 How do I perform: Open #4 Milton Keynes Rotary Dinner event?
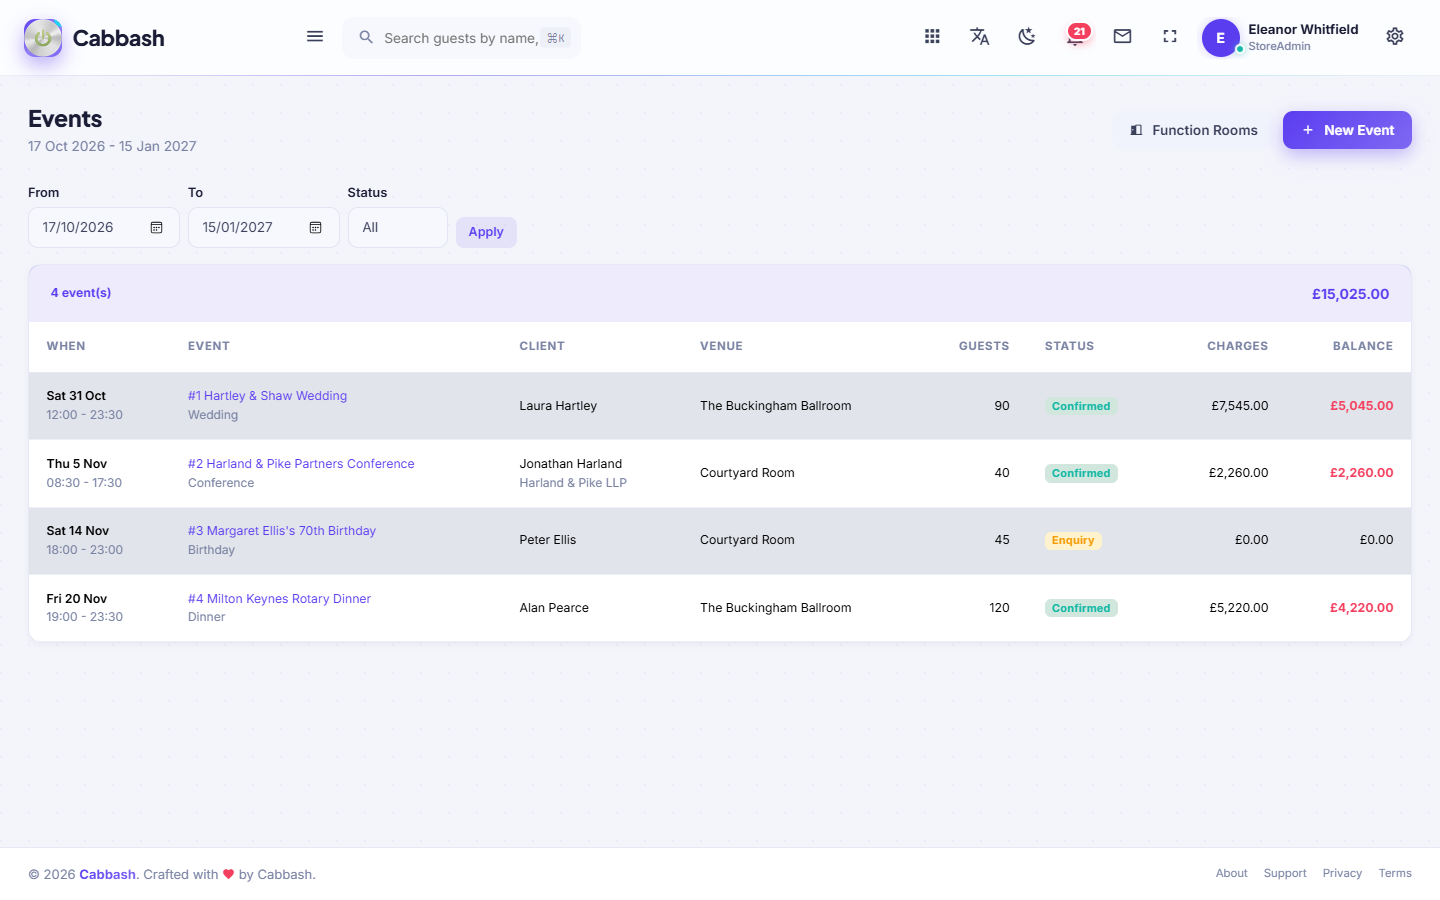tap(279, 599)
